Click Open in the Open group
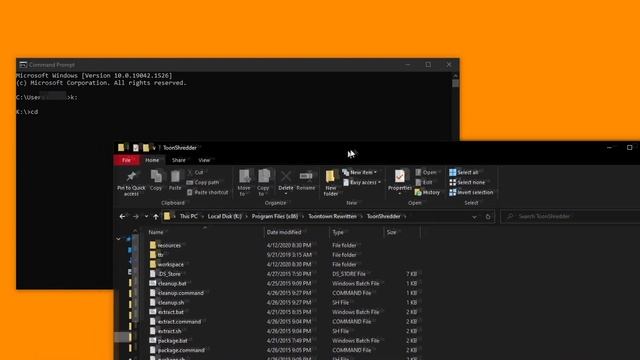This screenshot has height=360, width=640. tap(426, 172)
